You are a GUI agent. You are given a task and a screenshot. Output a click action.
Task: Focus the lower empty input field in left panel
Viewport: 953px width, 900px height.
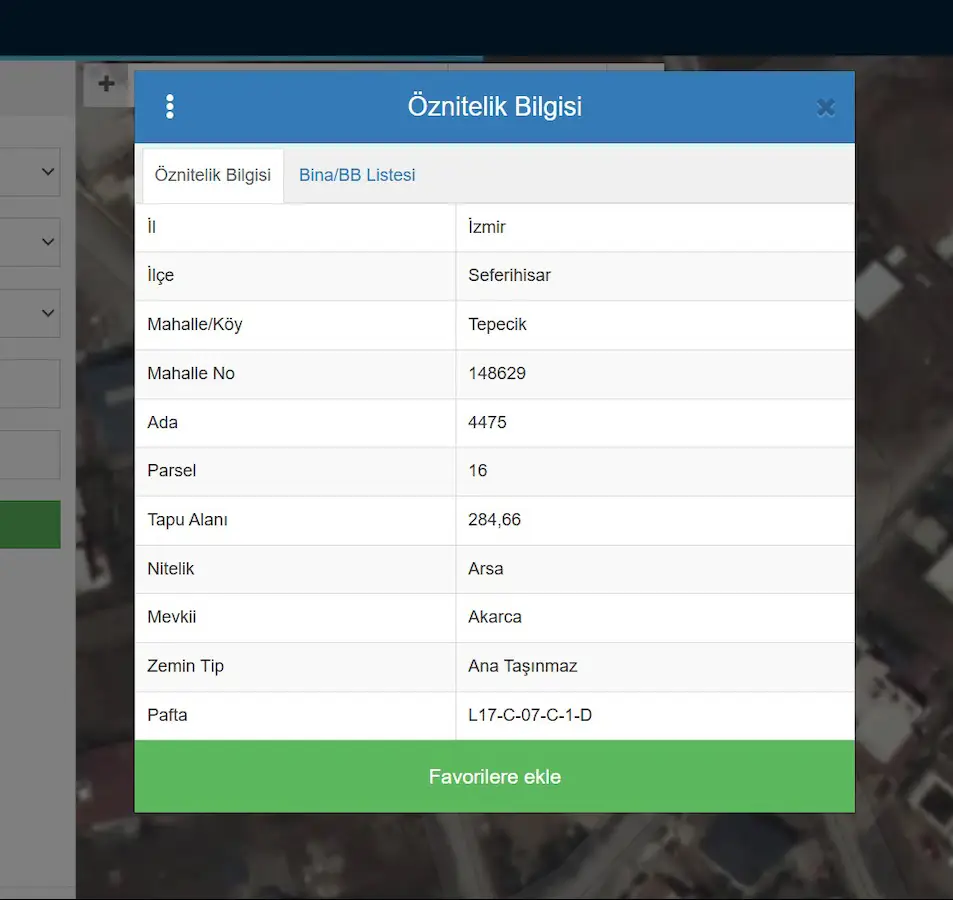29,455
